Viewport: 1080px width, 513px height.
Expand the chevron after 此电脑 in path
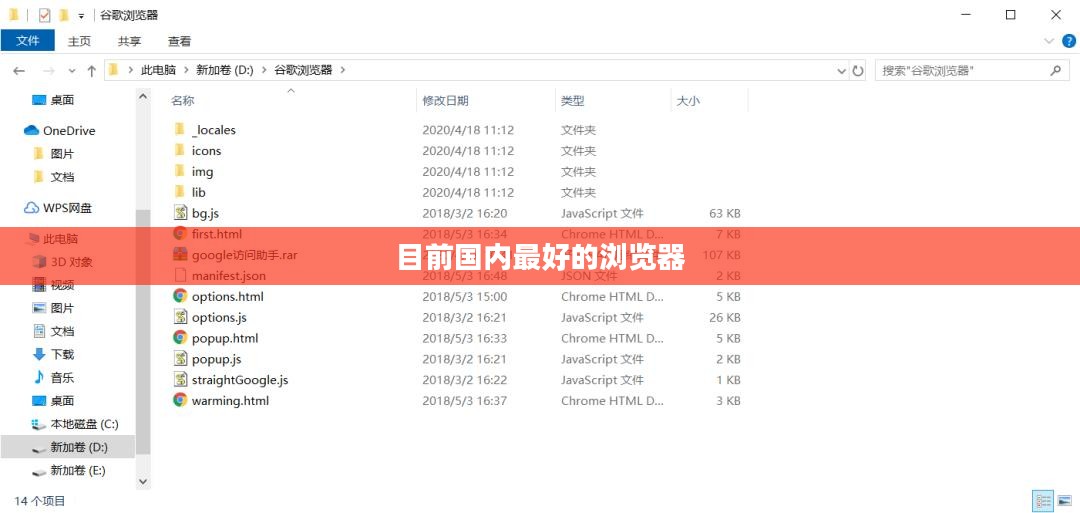click(186, 70)
